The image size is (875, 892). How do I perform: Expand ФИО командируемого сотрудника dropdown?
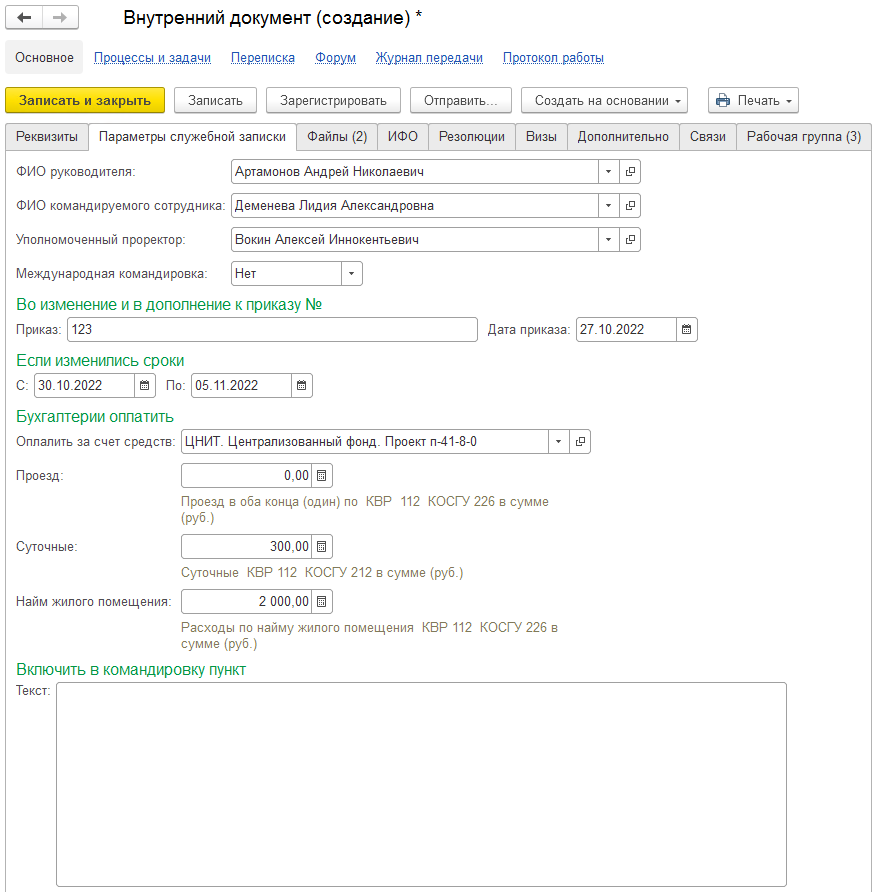click(608, 205)
